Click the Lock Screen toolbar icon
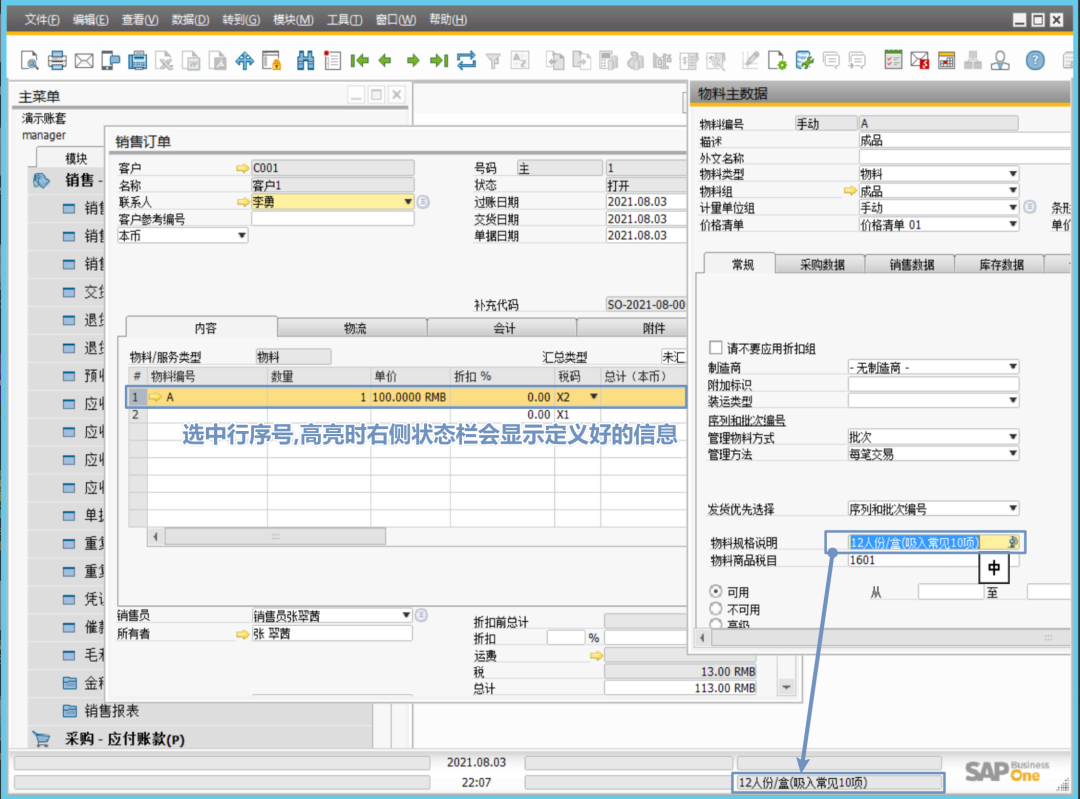 tap(272, 61)
